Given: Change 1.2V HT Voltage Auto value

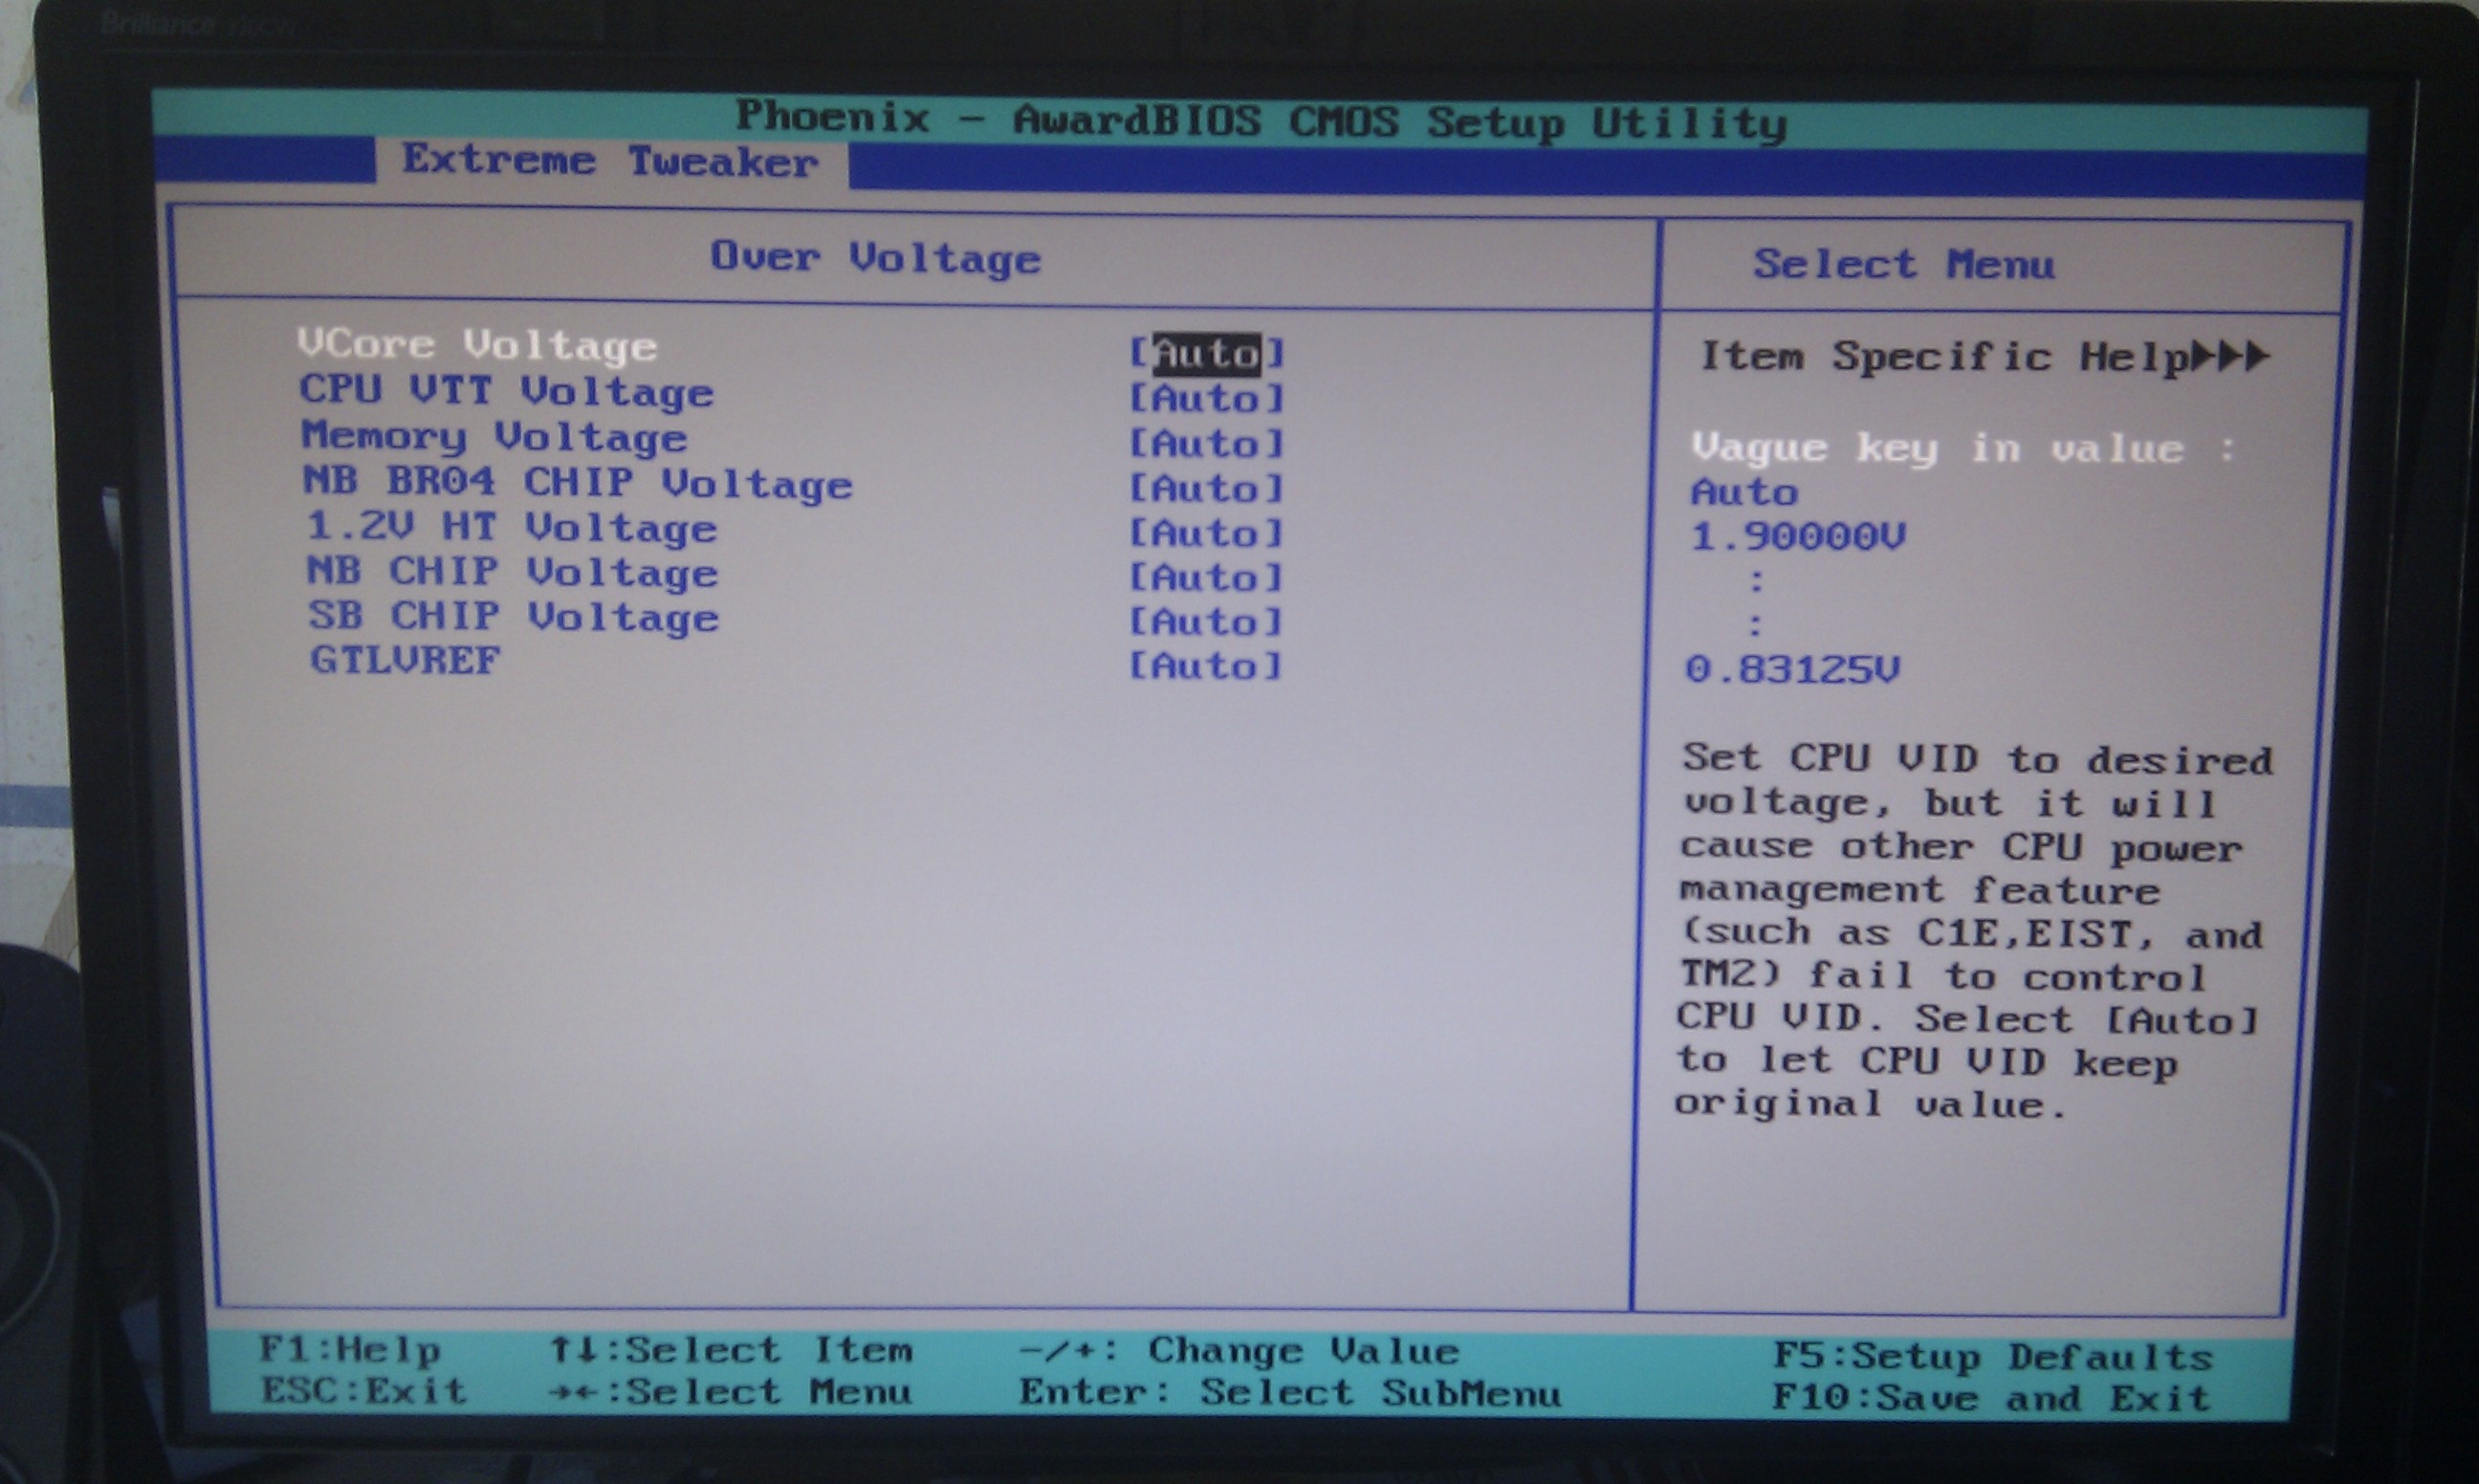Looking at the screenshot, I should click(1206, 533).
